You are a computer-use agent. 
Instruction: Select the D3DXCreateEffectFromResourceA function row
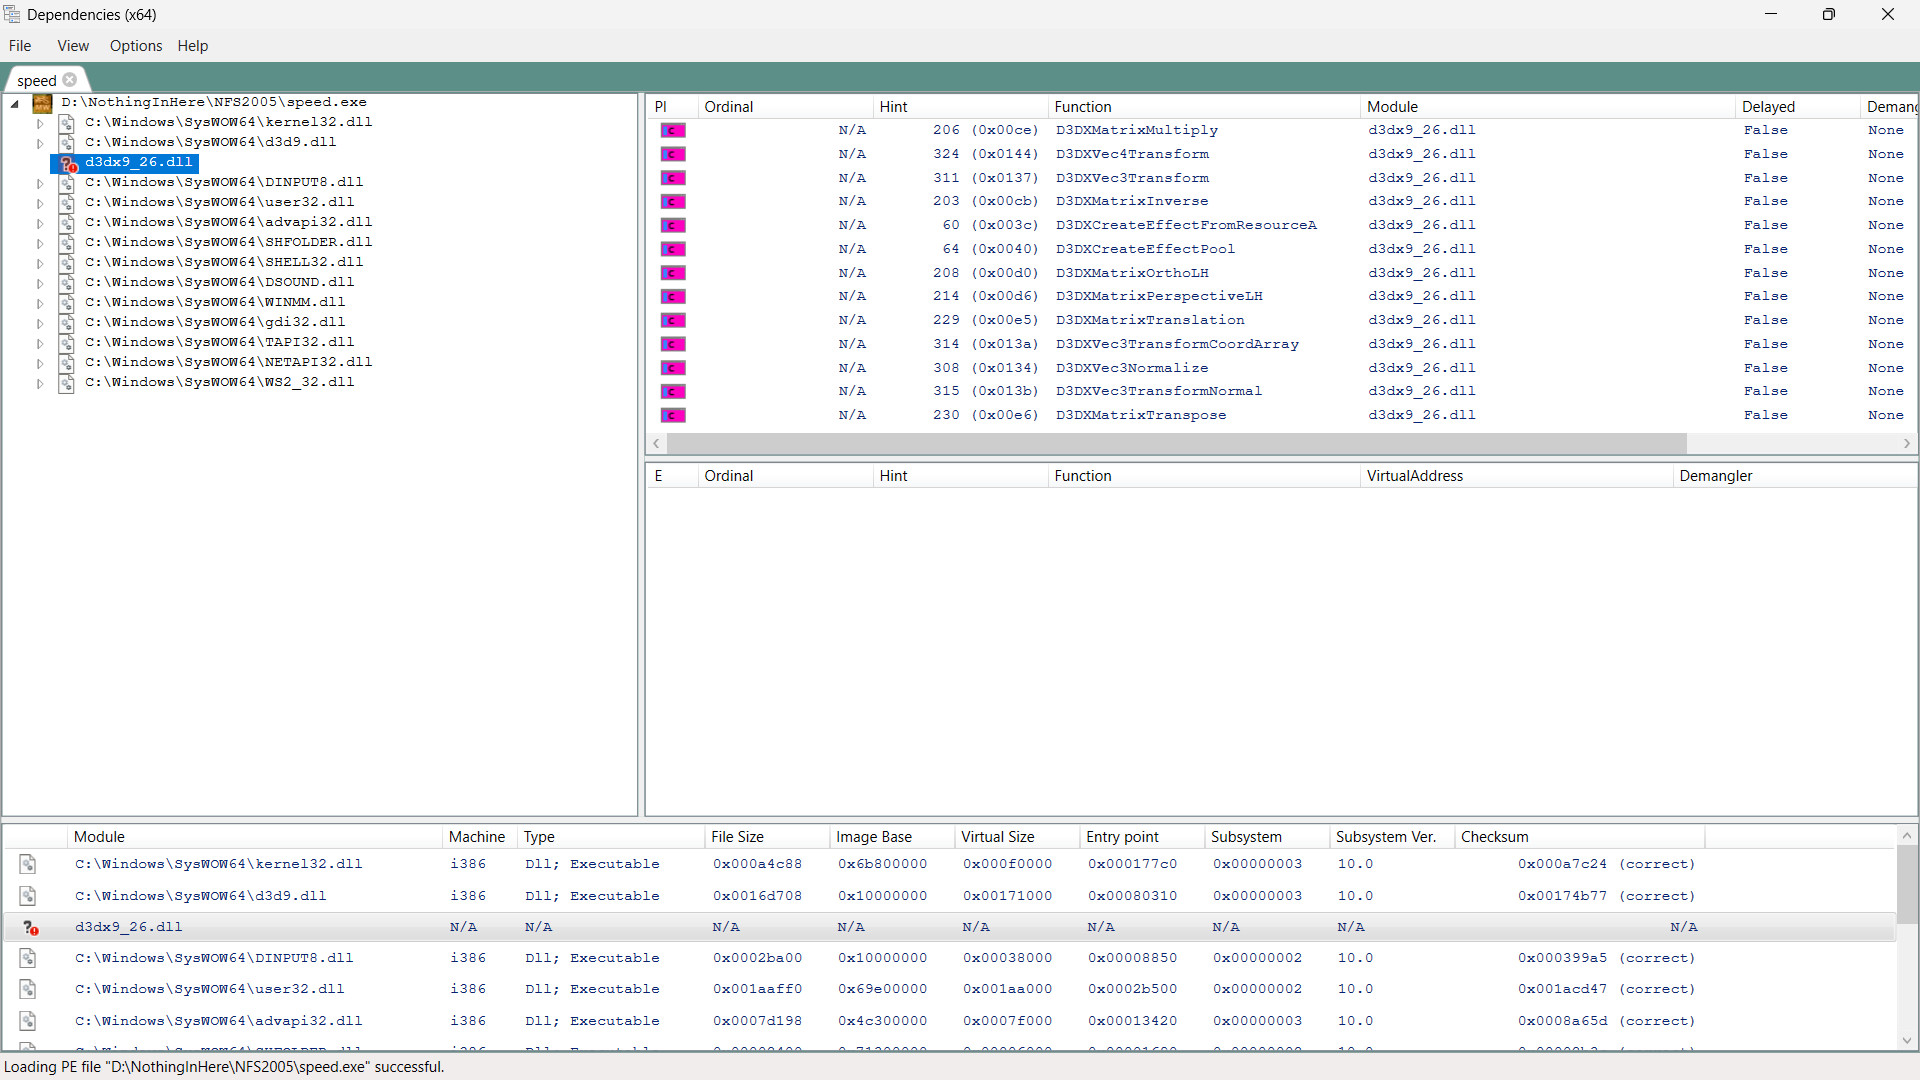tap(1281, 226)
